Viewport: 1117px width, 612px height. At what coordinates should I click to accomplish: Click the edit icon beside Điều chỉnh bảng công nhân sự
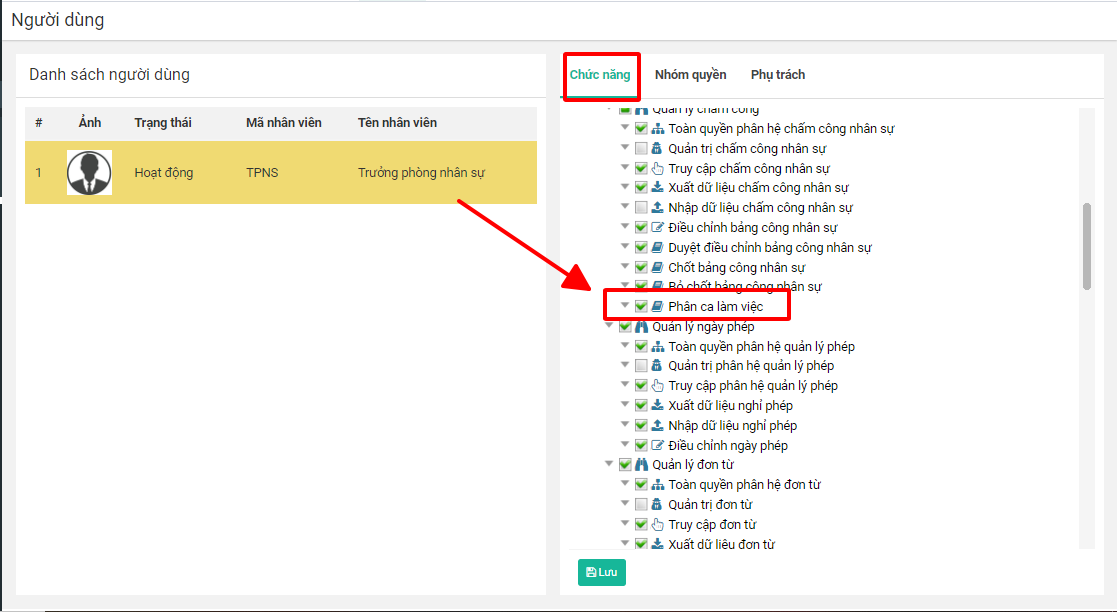pyautogui.click(x=657, y=228)
